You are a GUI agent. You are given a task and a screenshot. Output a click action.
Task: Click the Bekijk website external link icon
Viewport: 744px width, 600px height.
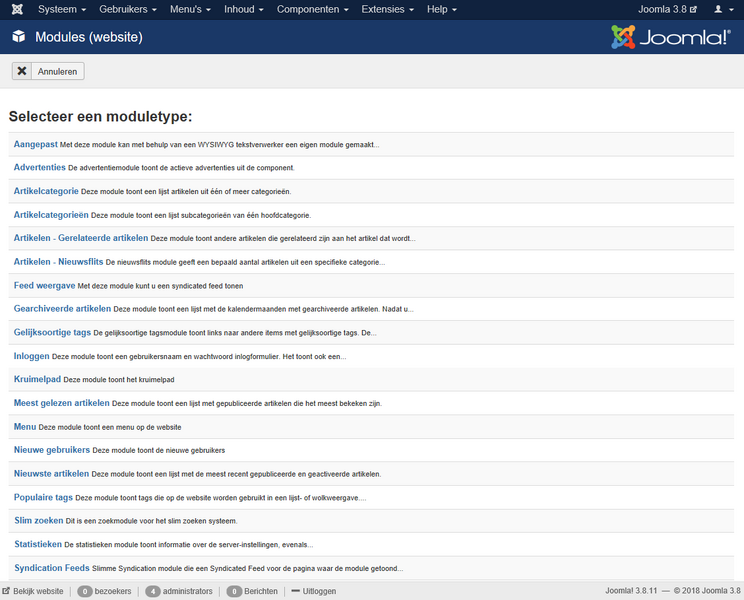point(6,591)
